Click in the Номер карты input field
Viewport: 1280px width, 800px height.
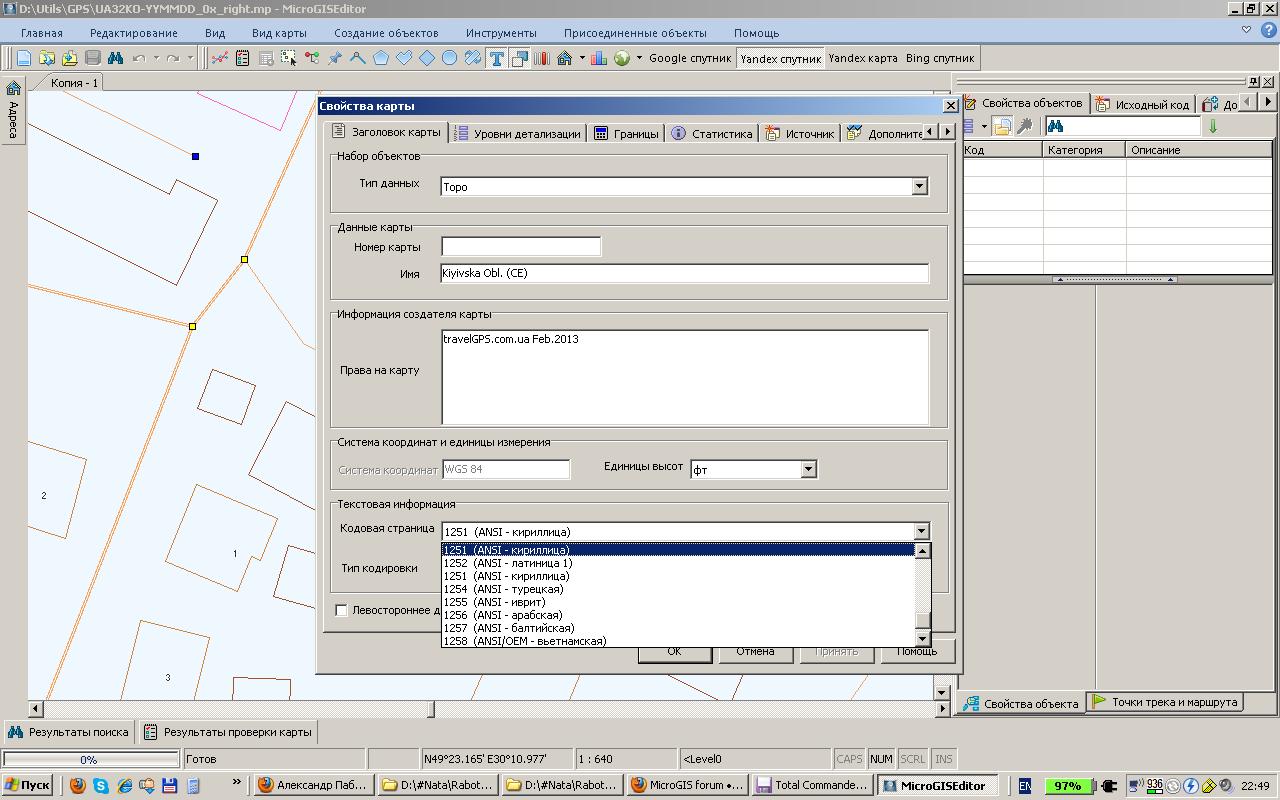(521, 246)
